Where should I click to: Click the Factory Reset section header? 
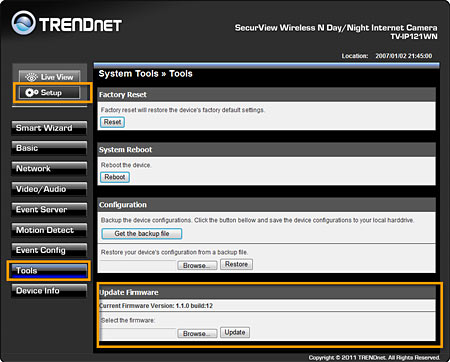pos(266,95)
